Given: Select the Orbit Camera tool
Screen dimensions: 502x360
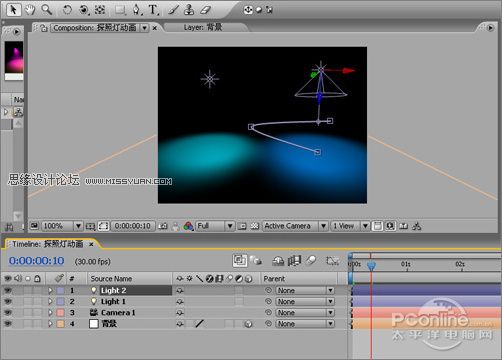Looking at the screenshot, I should coord(84,10).
